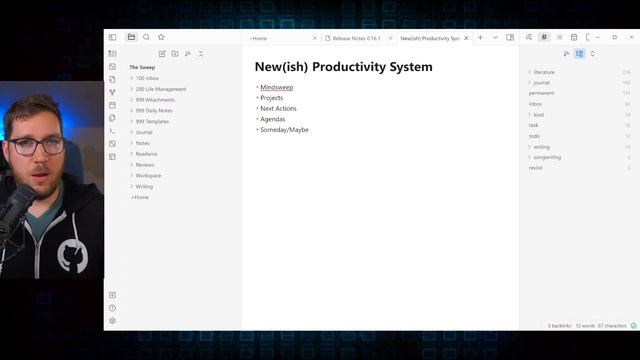The width and height of the screenshot is (640, 360).
Task: Open settings gear in ribbon
Action: click(x=112, y=321)
